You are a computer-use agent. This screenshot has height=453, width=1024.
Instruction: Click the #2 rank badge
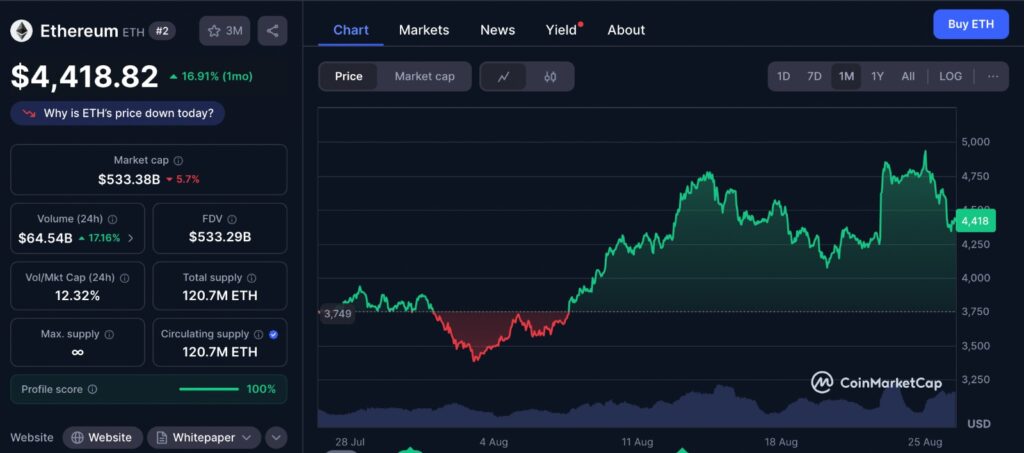(x=162, y=31)
